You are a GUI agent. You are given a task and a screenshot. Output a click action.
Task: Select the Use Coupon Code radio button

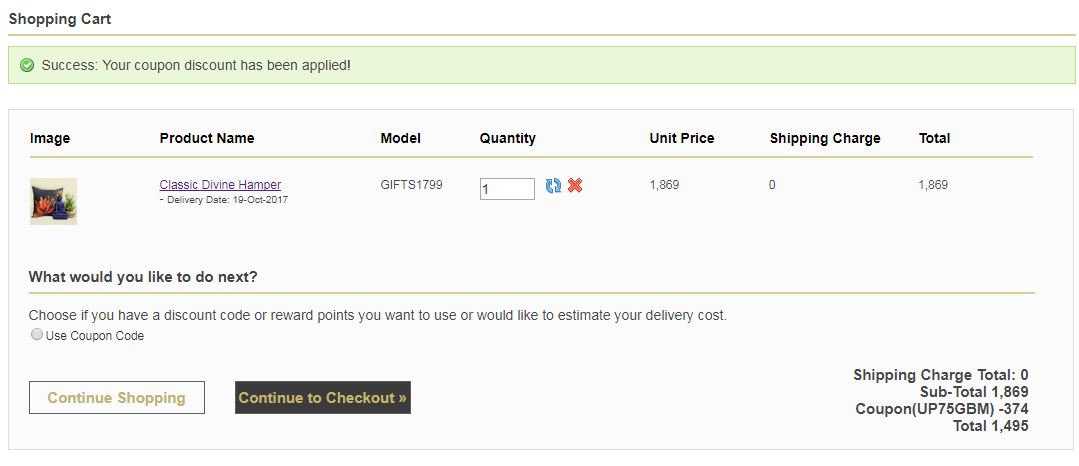pos(37,335)
